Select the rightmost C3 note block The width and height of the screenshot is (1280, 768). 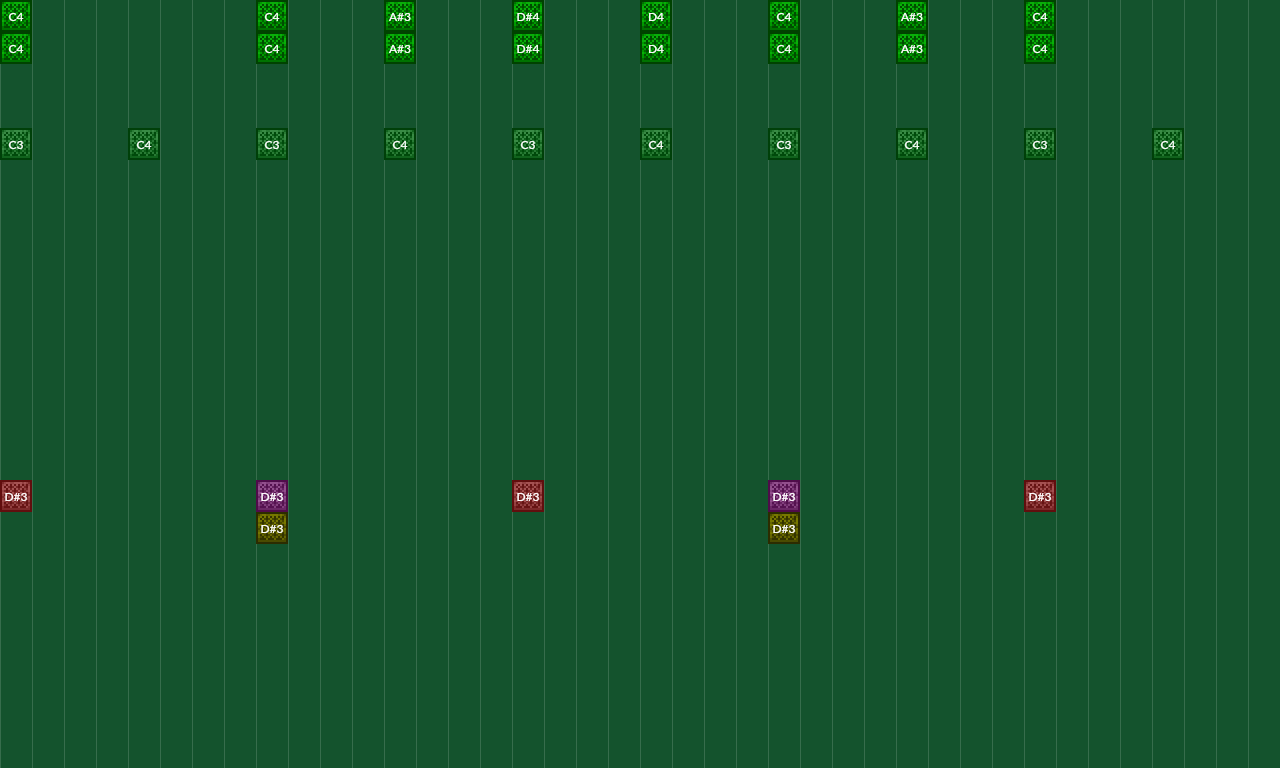point(1039,144)
